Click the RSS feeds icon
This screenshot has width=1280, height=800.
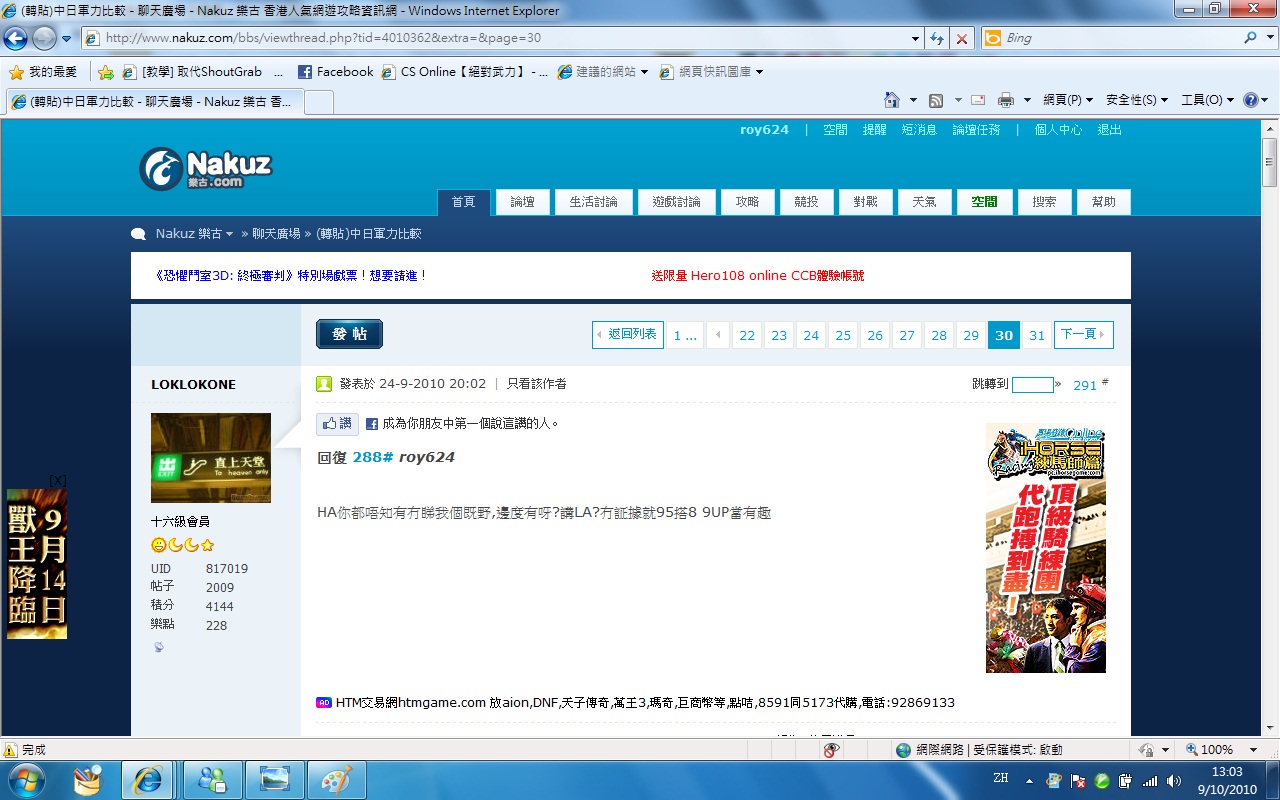pyautogui.click(x=936, y=100)
